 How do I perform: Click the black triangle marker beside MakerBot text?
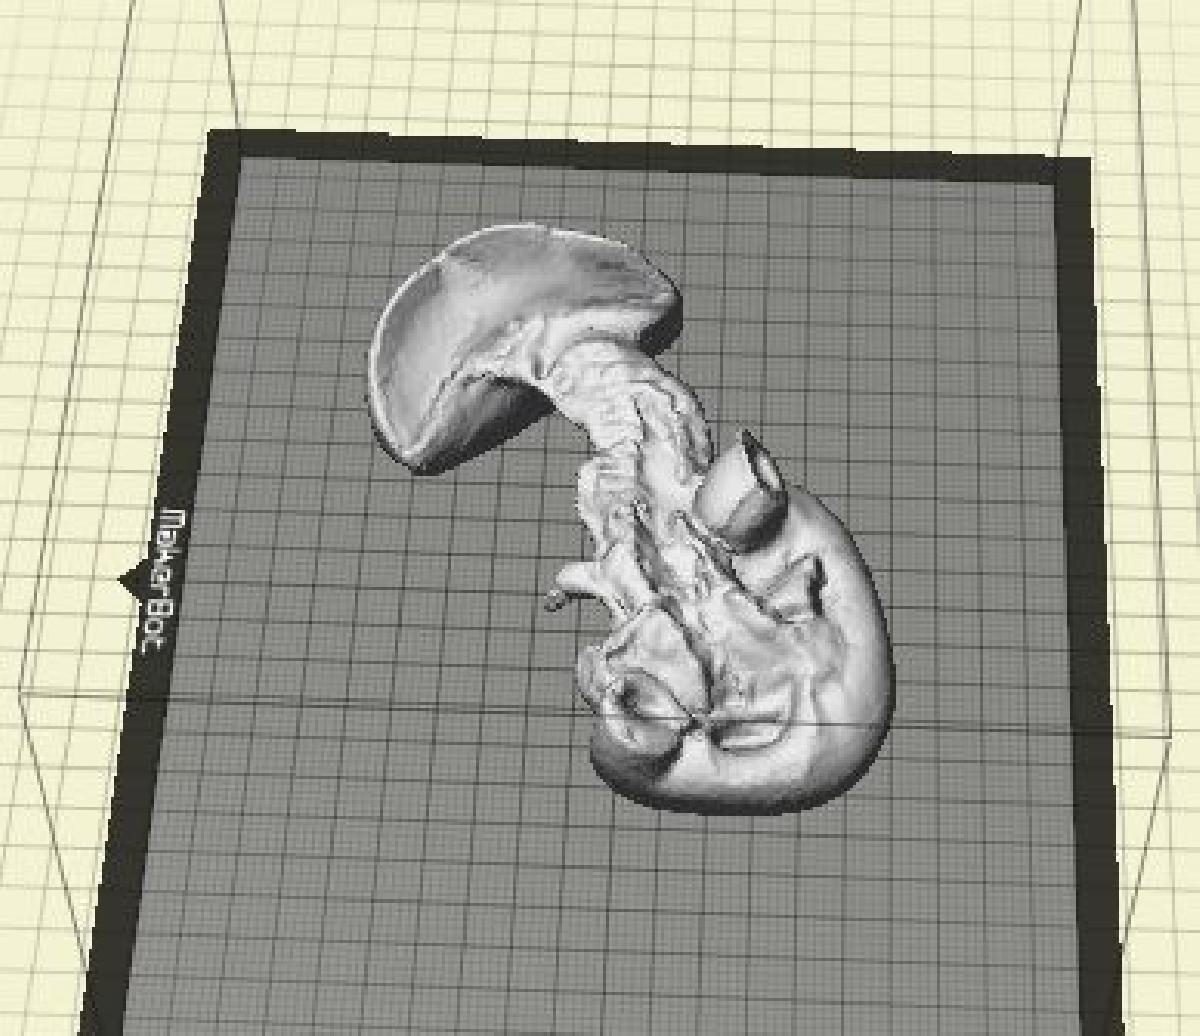pos(129,580)
